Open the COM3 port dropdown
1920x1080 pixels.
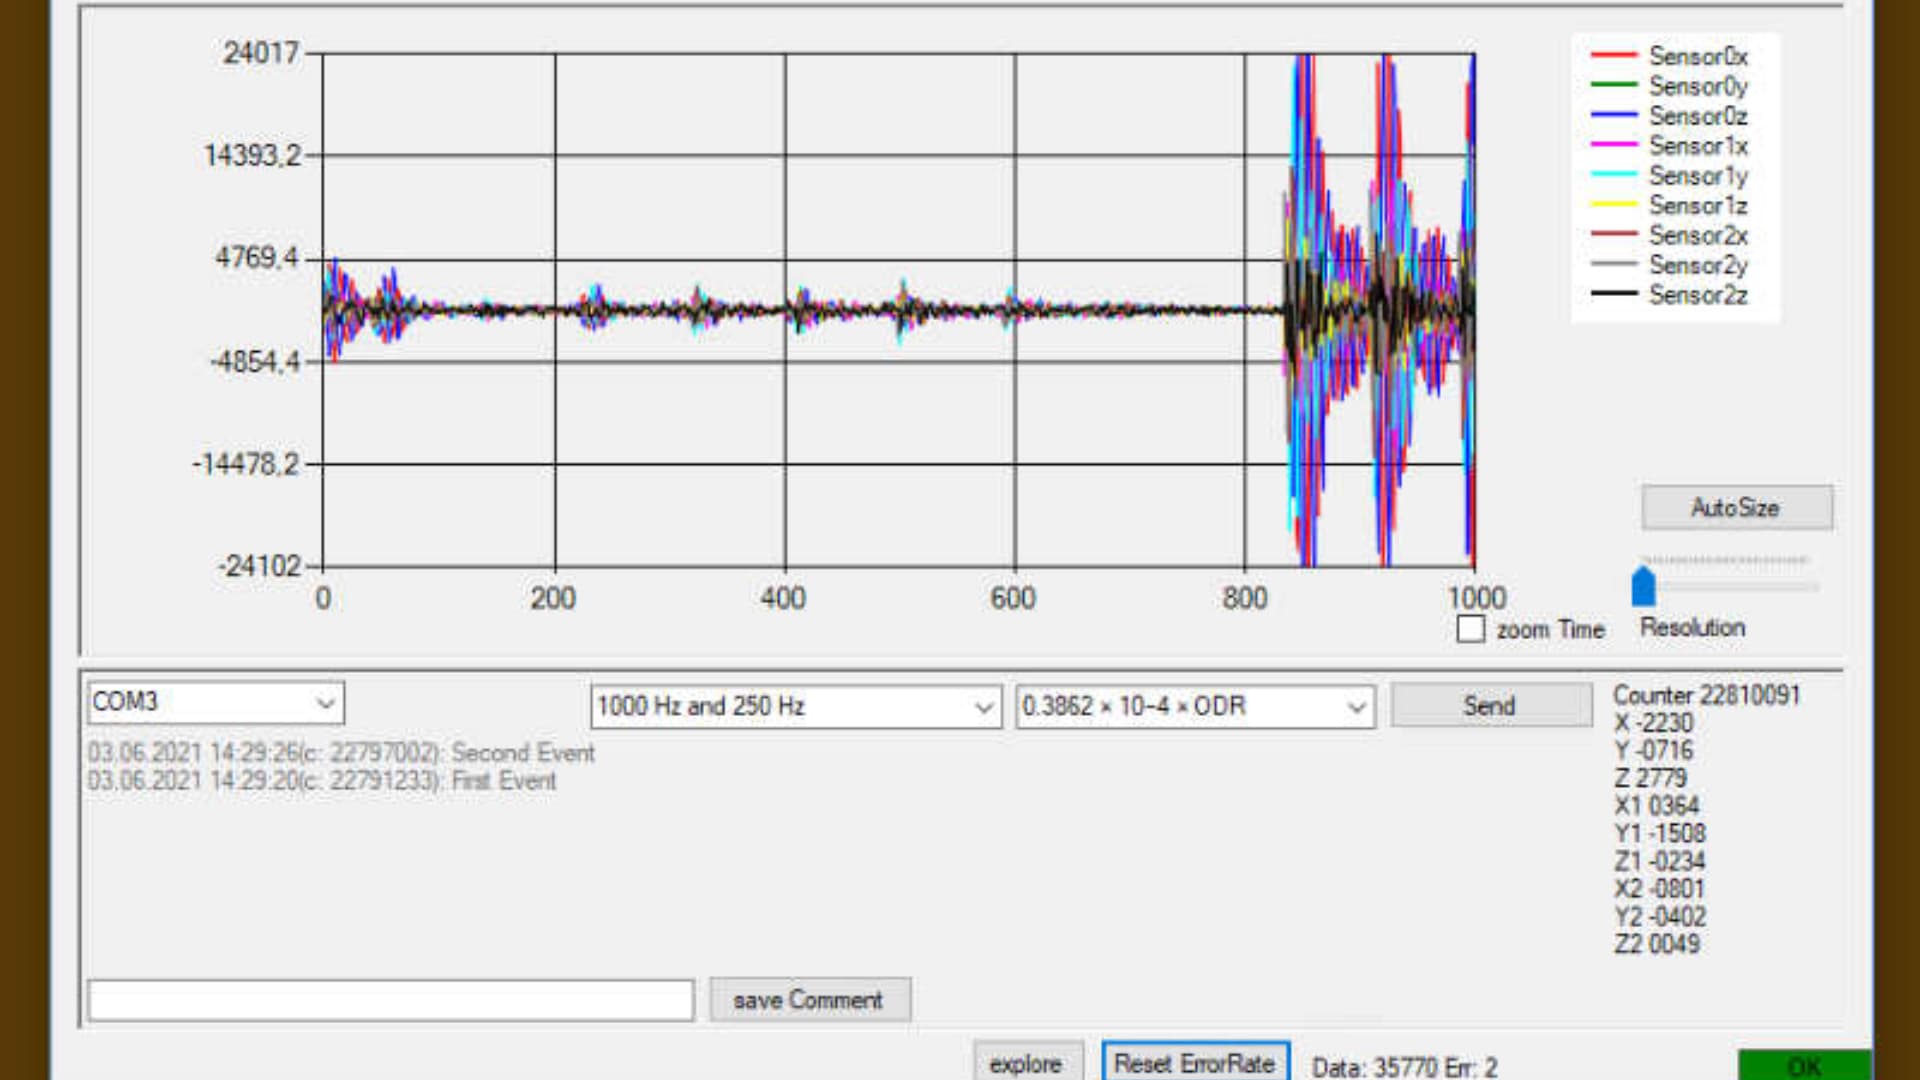pos(216,702)
